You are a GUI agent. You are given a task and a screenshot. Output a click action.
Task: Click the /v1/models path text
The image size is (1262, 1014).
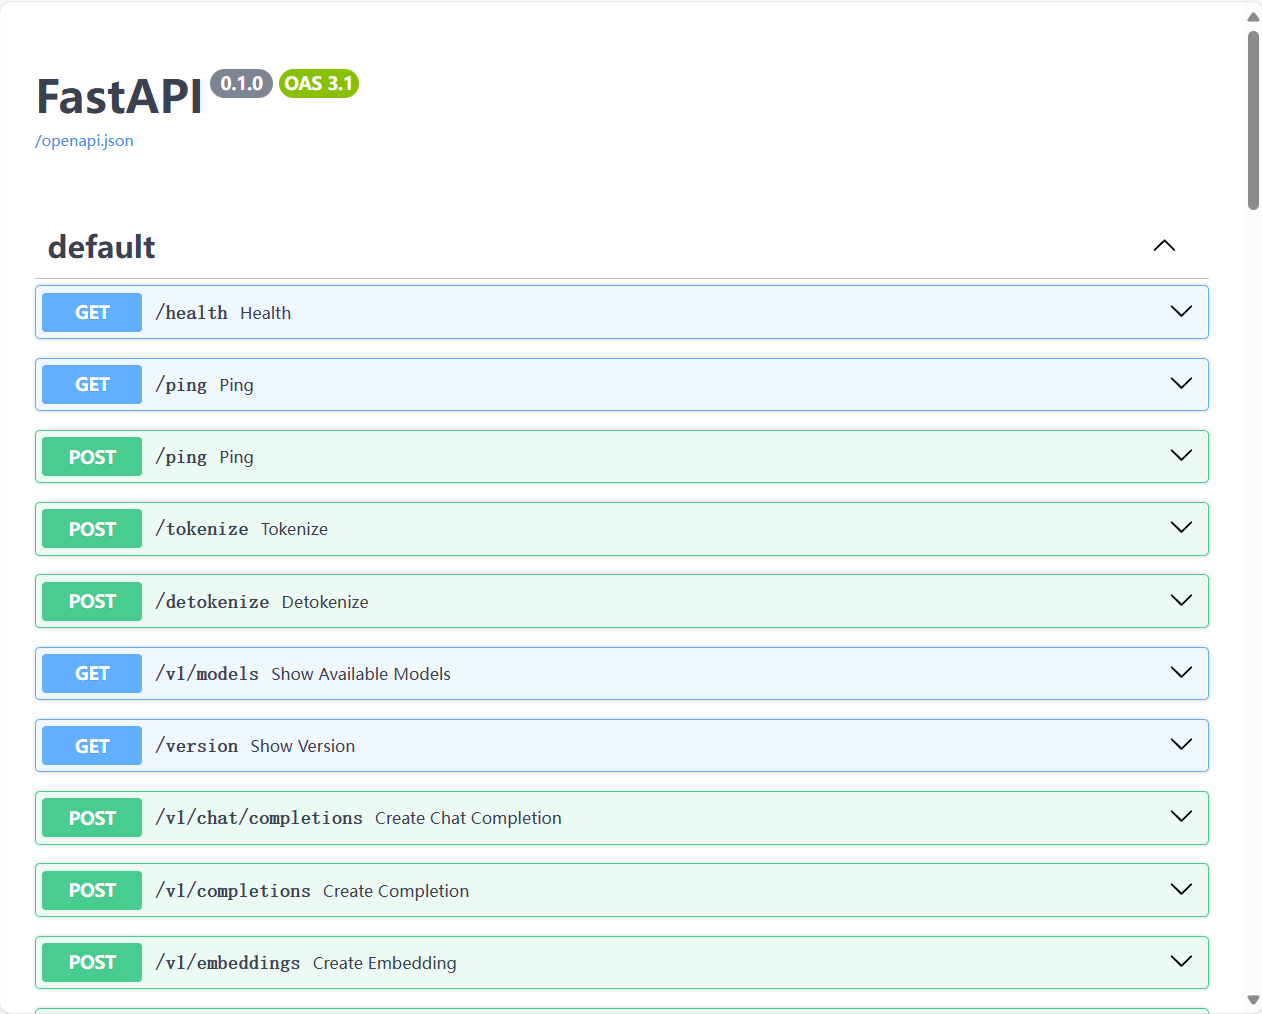pyautogui.click(x=207, y=674)
